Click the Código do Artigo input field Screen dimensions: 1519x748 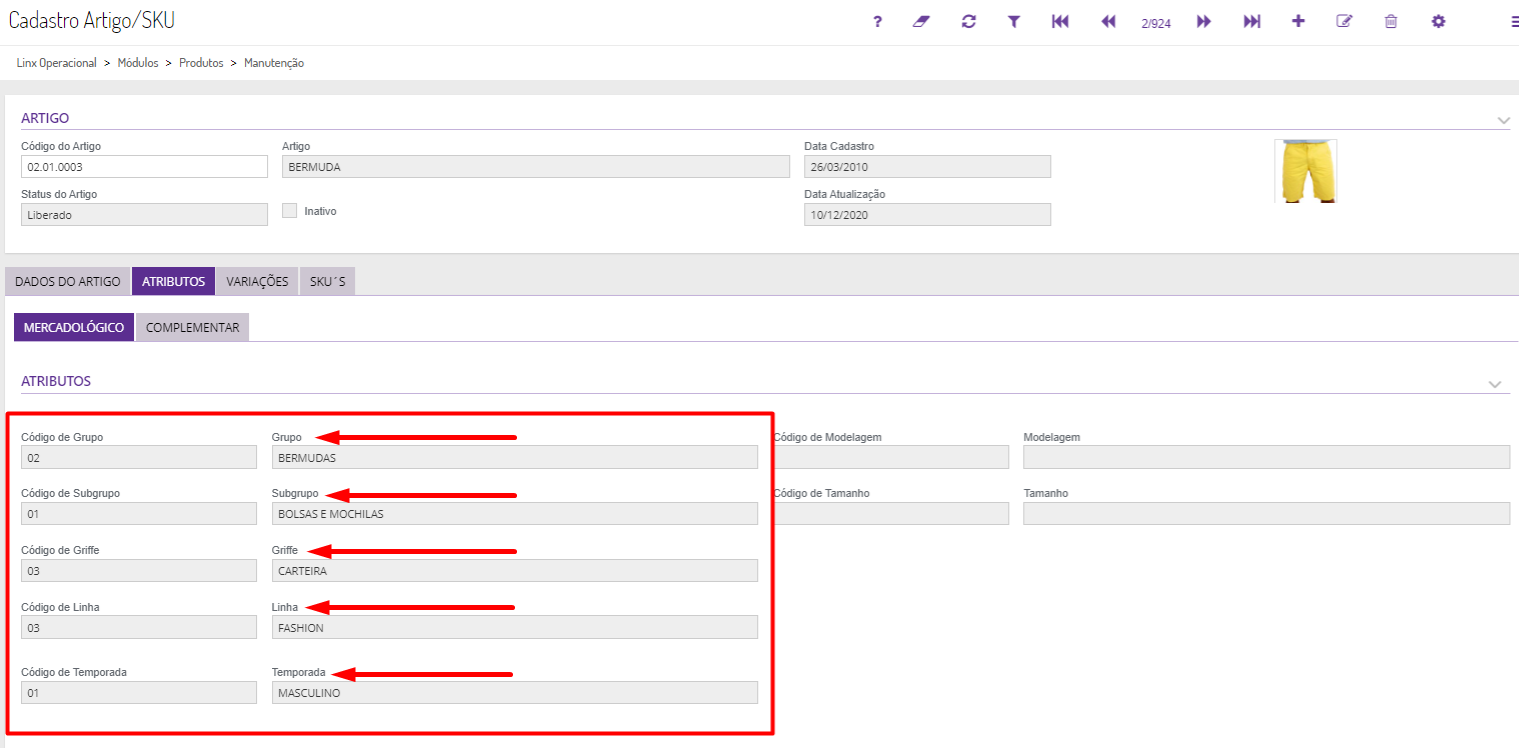pos(144,167)
